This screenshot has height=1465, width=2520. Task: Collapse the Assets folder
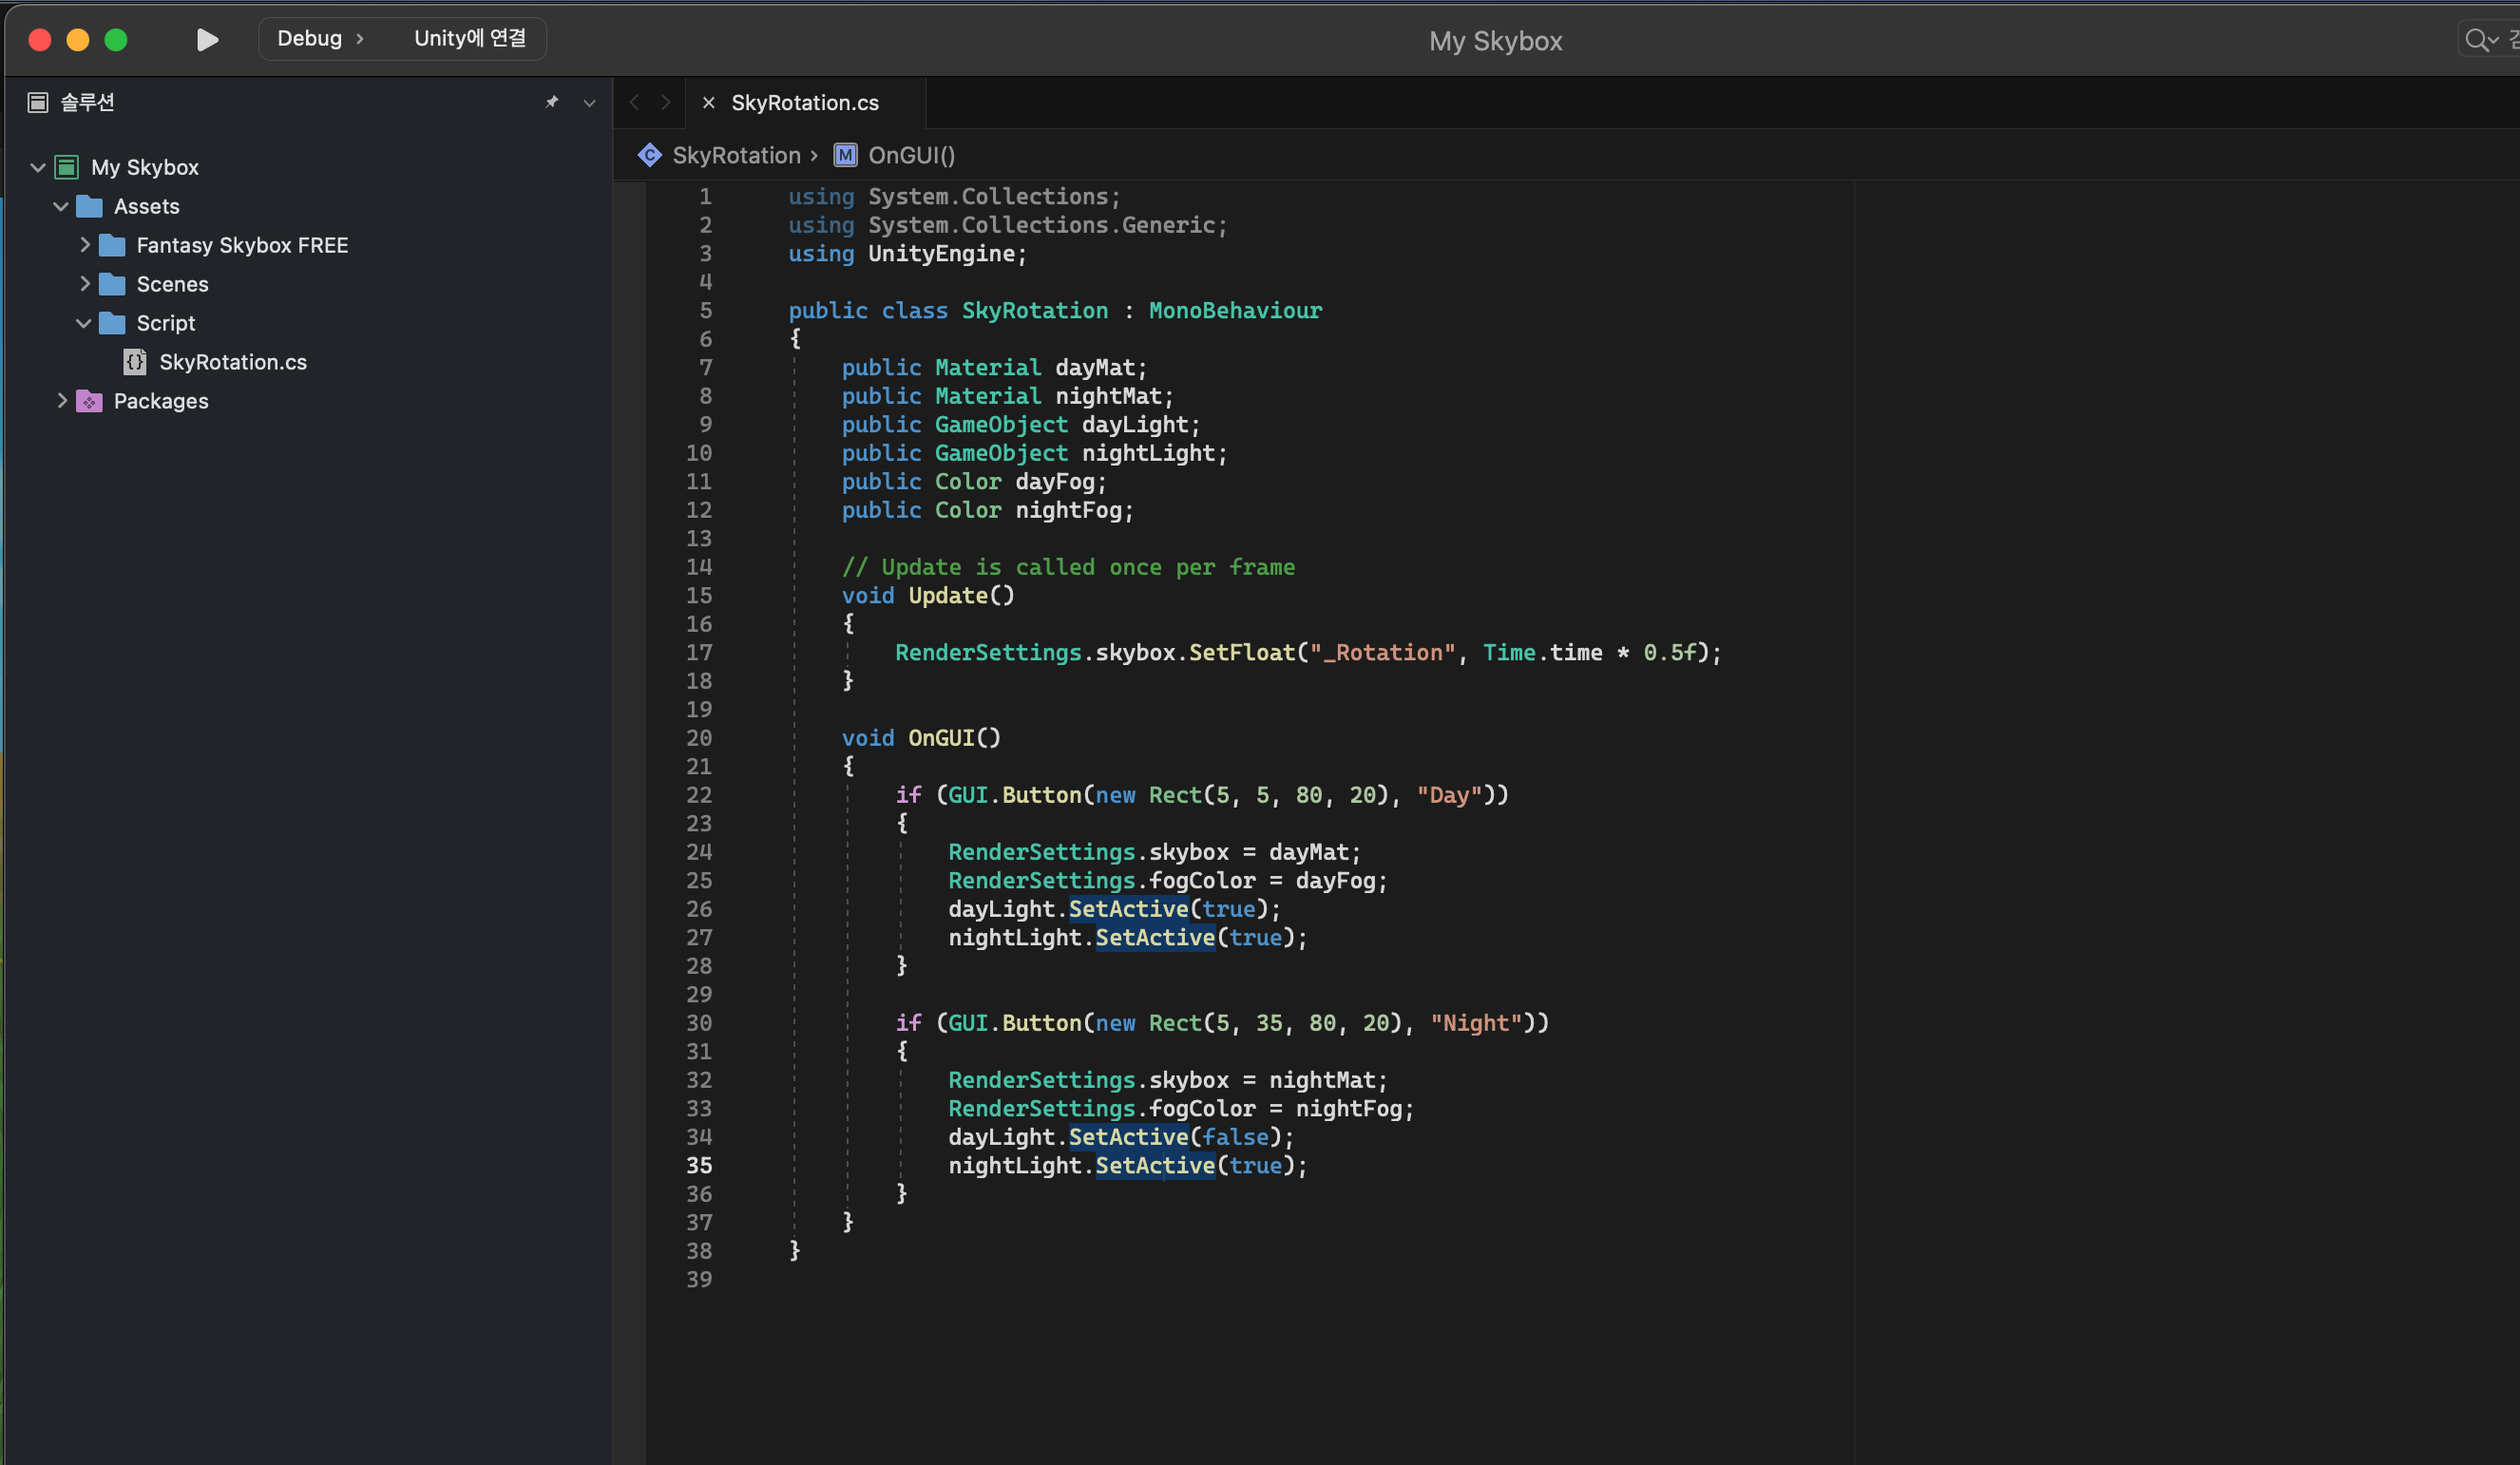click(60, 206)
